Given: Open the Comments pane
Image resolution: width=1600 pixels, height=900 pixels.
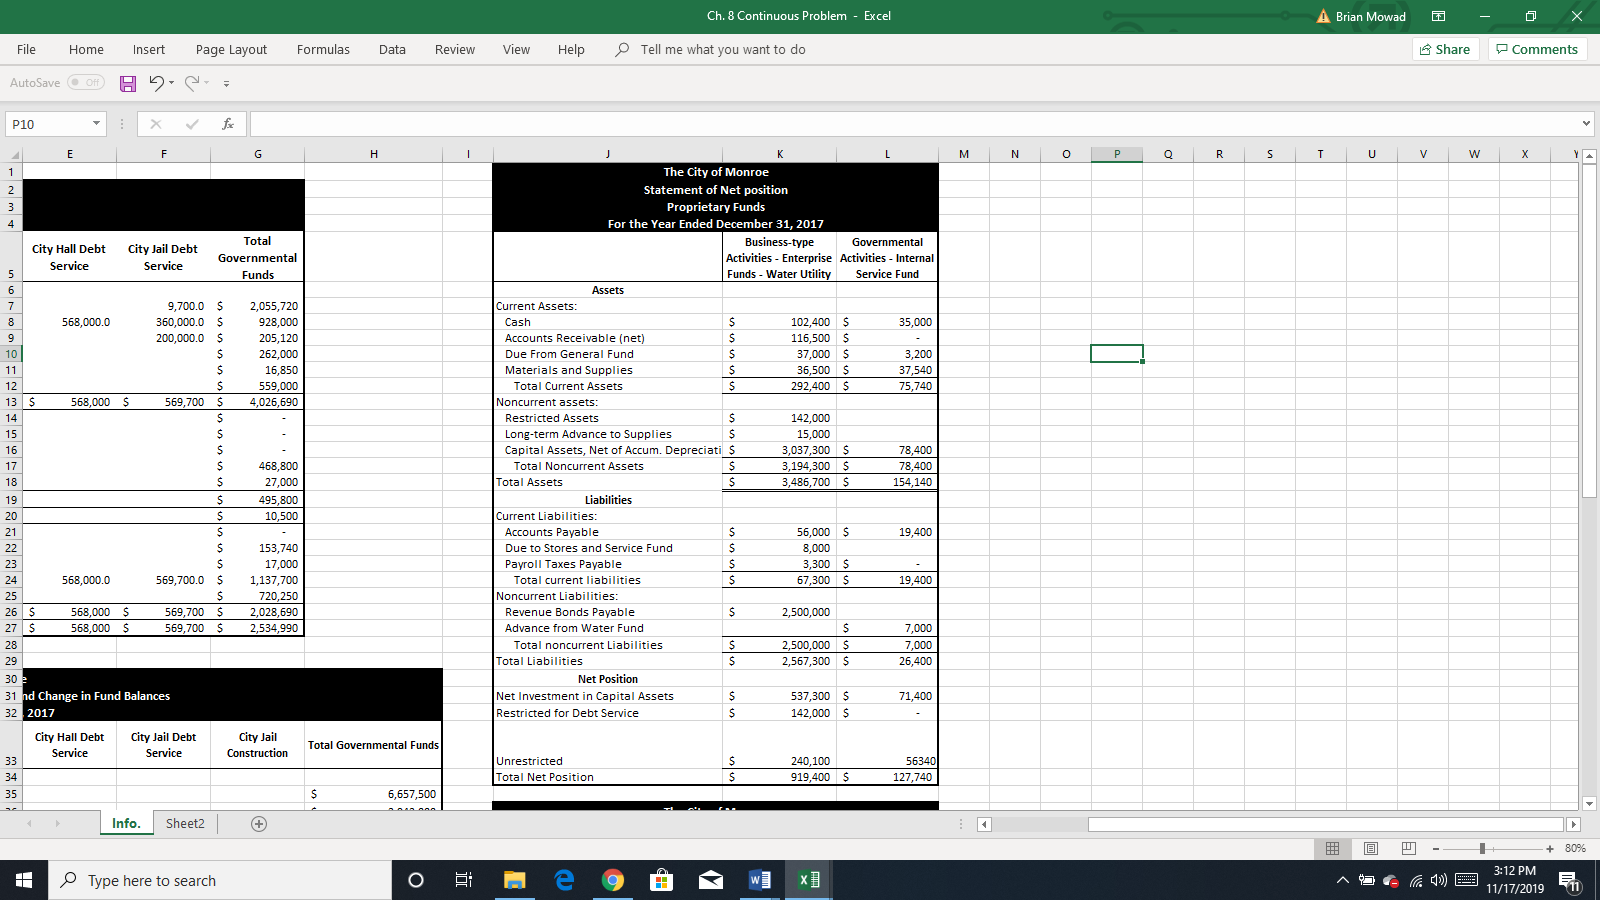Looking at the screenshot, I should (1537, 48).
